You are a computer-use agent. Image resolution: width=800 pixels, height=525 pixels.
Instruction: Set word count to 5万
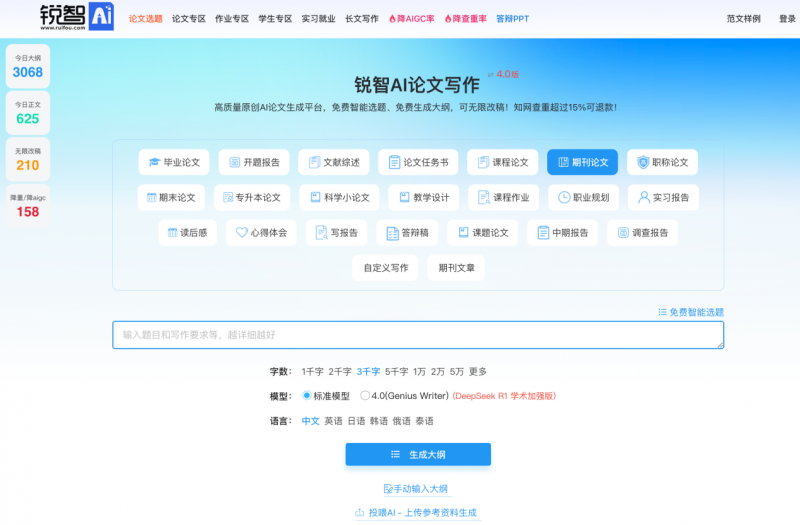tap(457, 371)
